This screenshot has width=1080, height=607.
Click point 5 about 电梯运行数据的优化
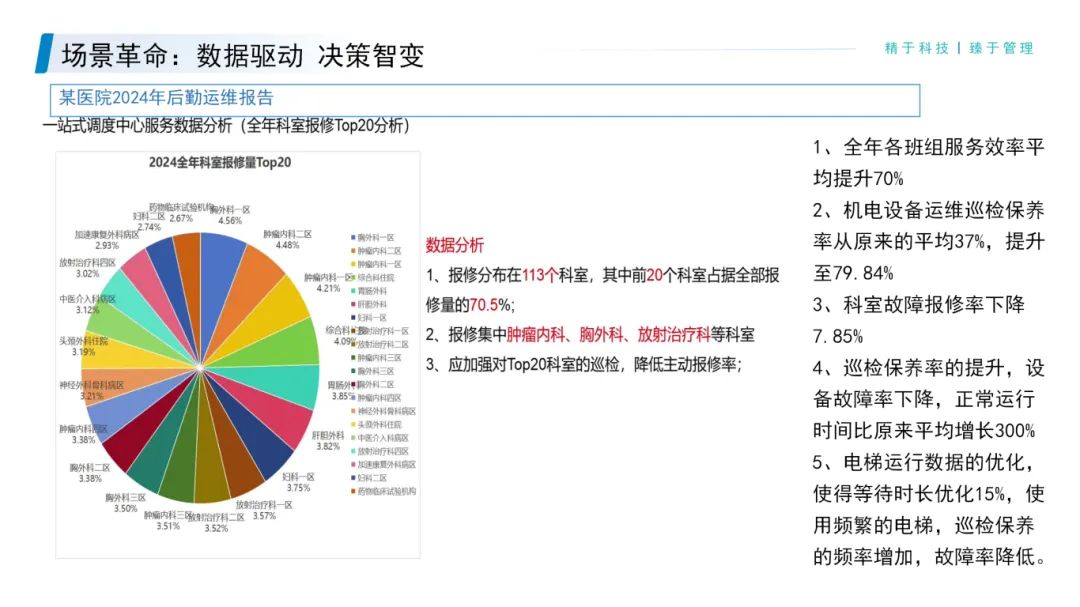[x=930, y=510]
